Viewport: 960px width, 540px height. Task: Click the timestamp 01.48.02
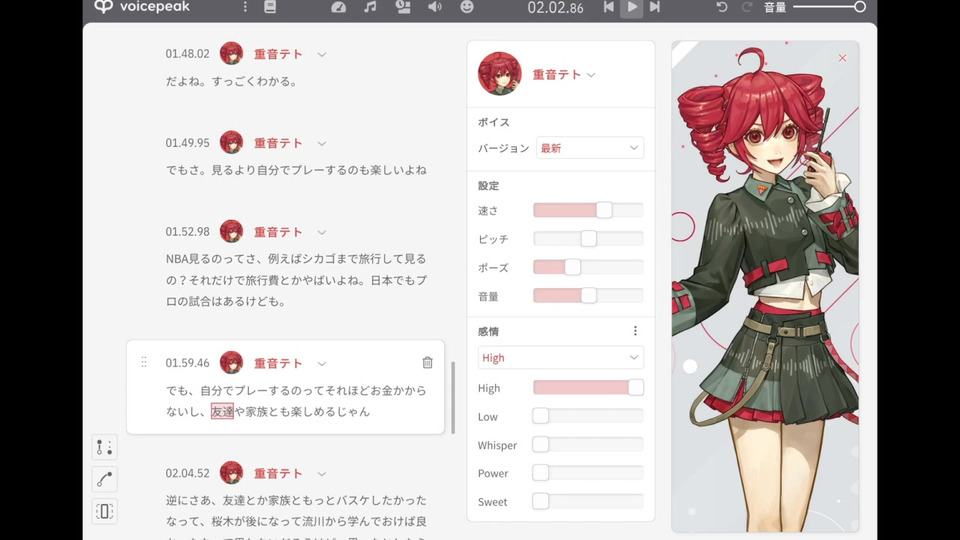pos(187,54)
